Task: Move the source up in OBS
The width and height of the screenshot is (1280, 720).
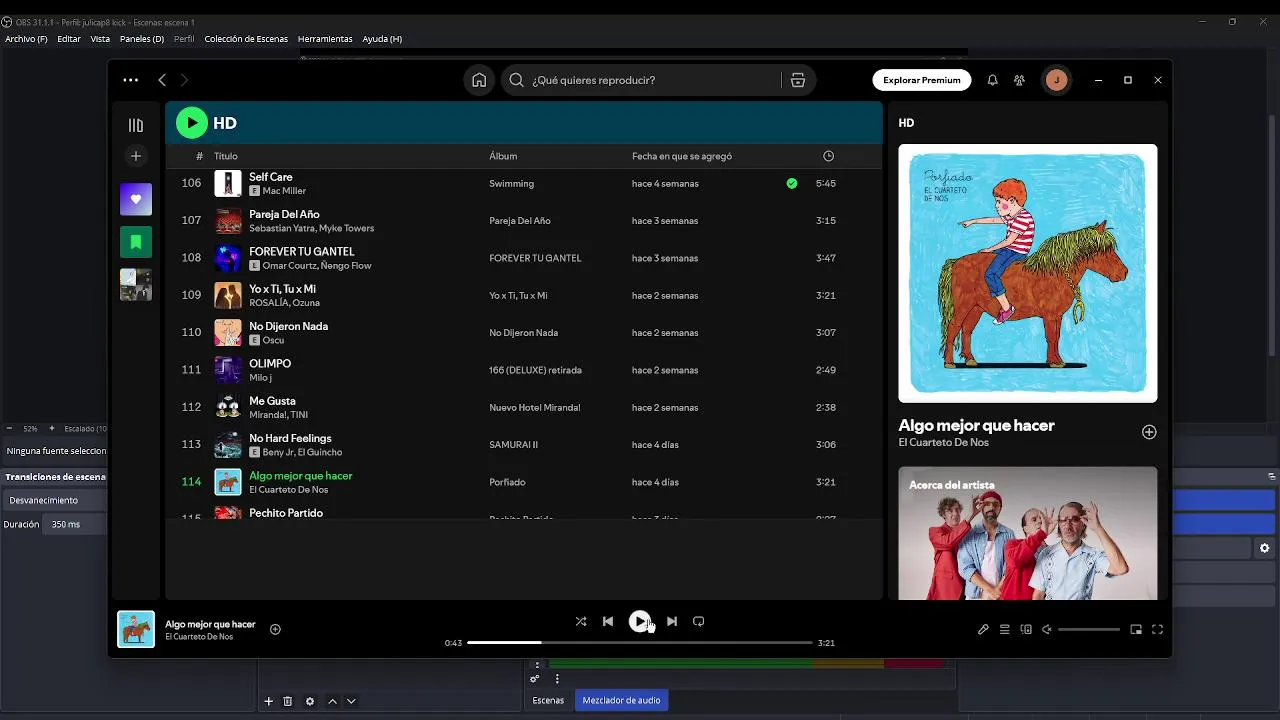Action: point(333,701)
